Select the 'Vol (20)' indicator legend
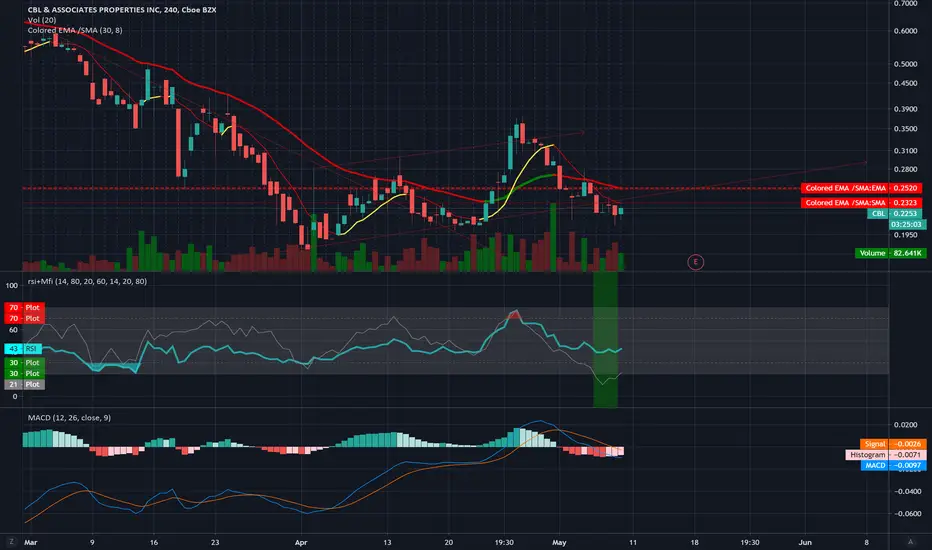This screenshot has height=550, width=932. 42,20
